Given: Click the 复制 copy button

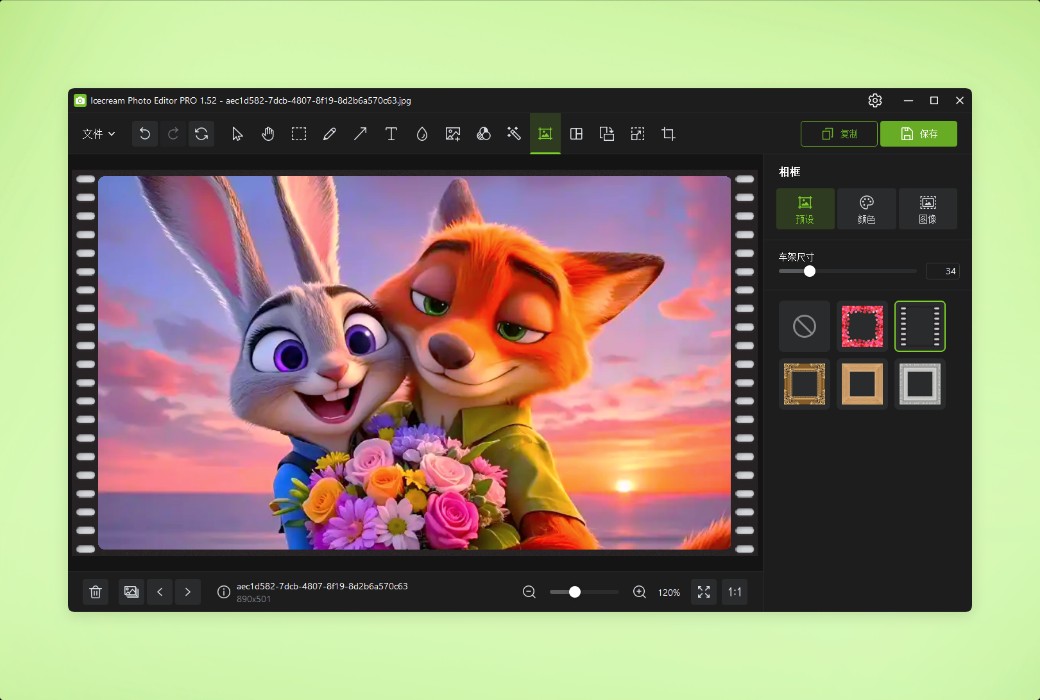Looking at the screenshot, I should tap(838, 133).
